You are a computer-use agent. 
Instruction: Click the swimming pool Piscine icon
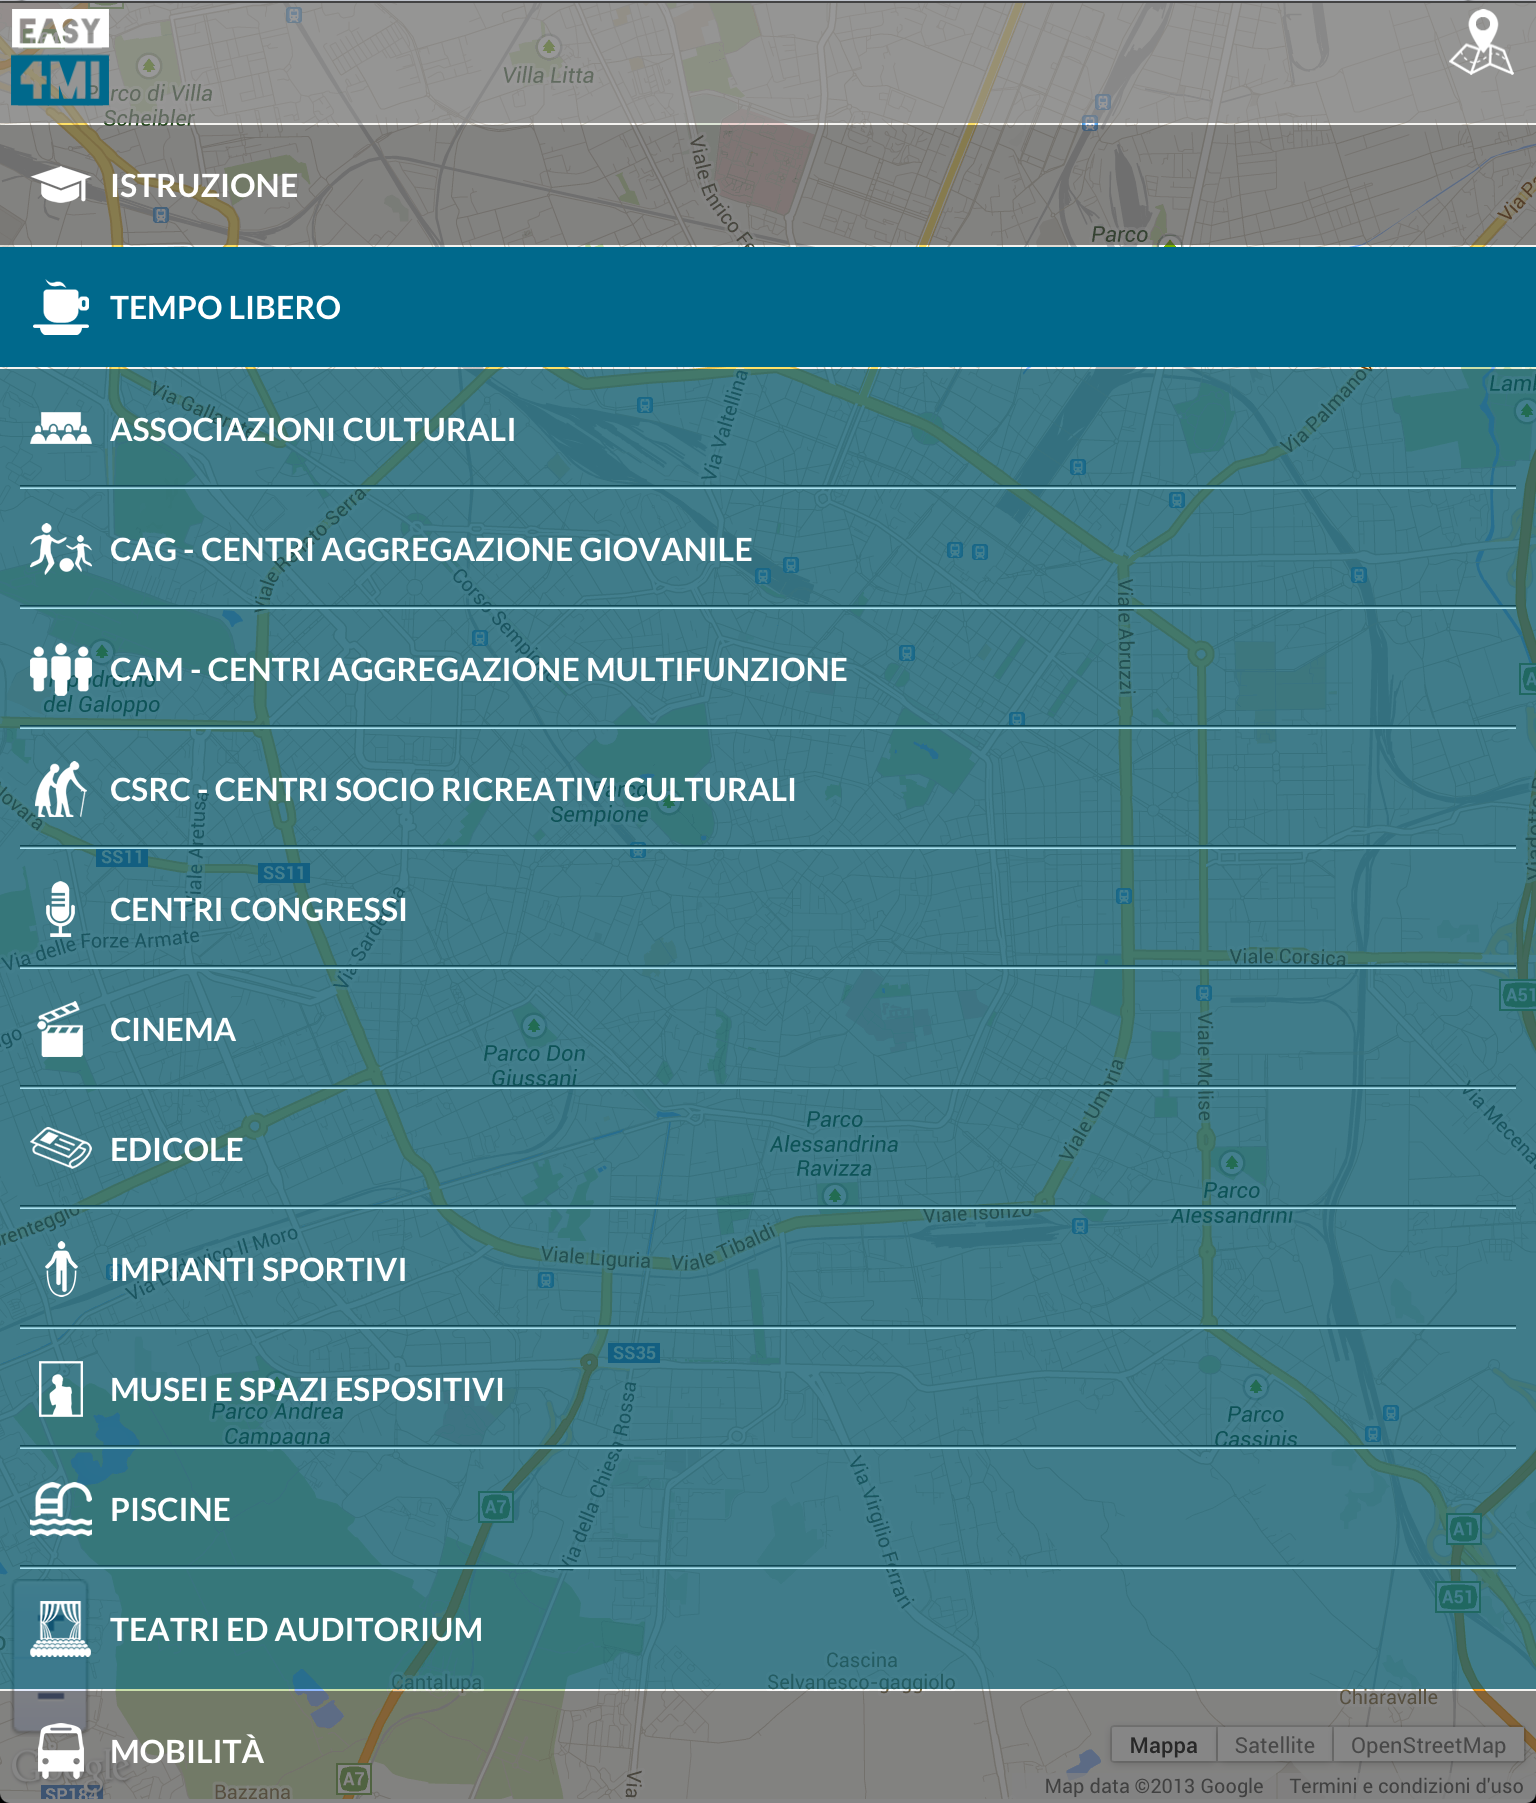tap(60, 1509)
